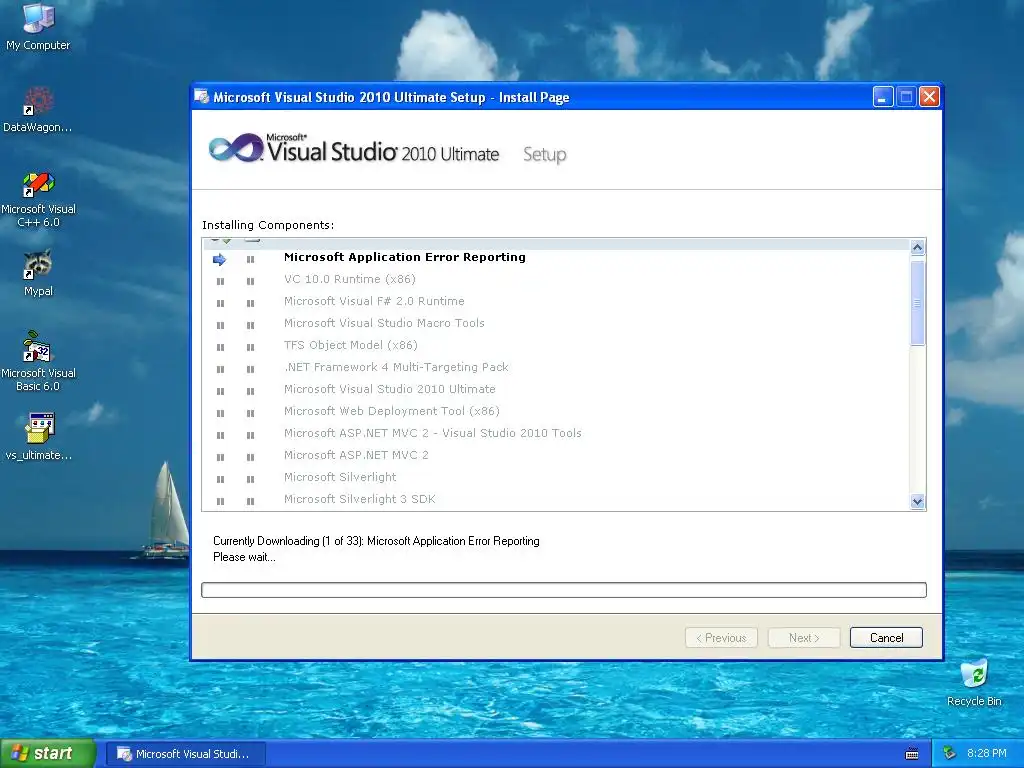Click the network tray icon near clock
Screen dimensions: 1024x768
tap(950, 753)
